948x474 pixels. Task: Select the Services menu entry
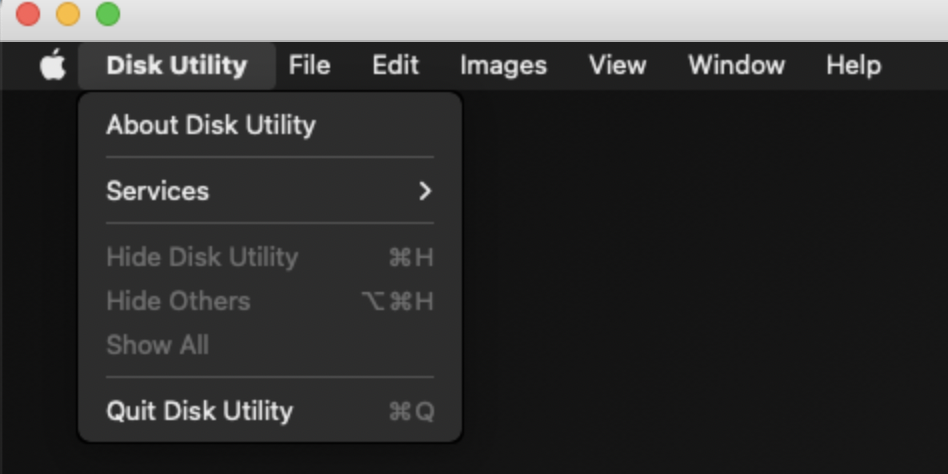(158, 191)
